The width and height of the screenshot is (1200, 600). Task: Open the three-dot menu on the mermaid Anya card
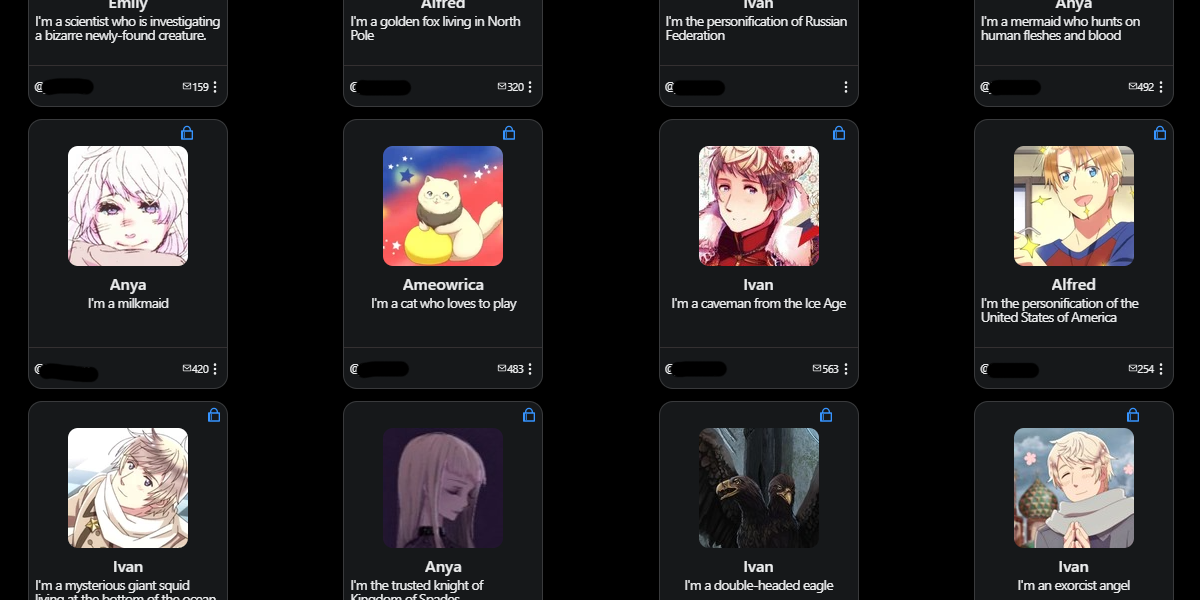click(1161, 87)
